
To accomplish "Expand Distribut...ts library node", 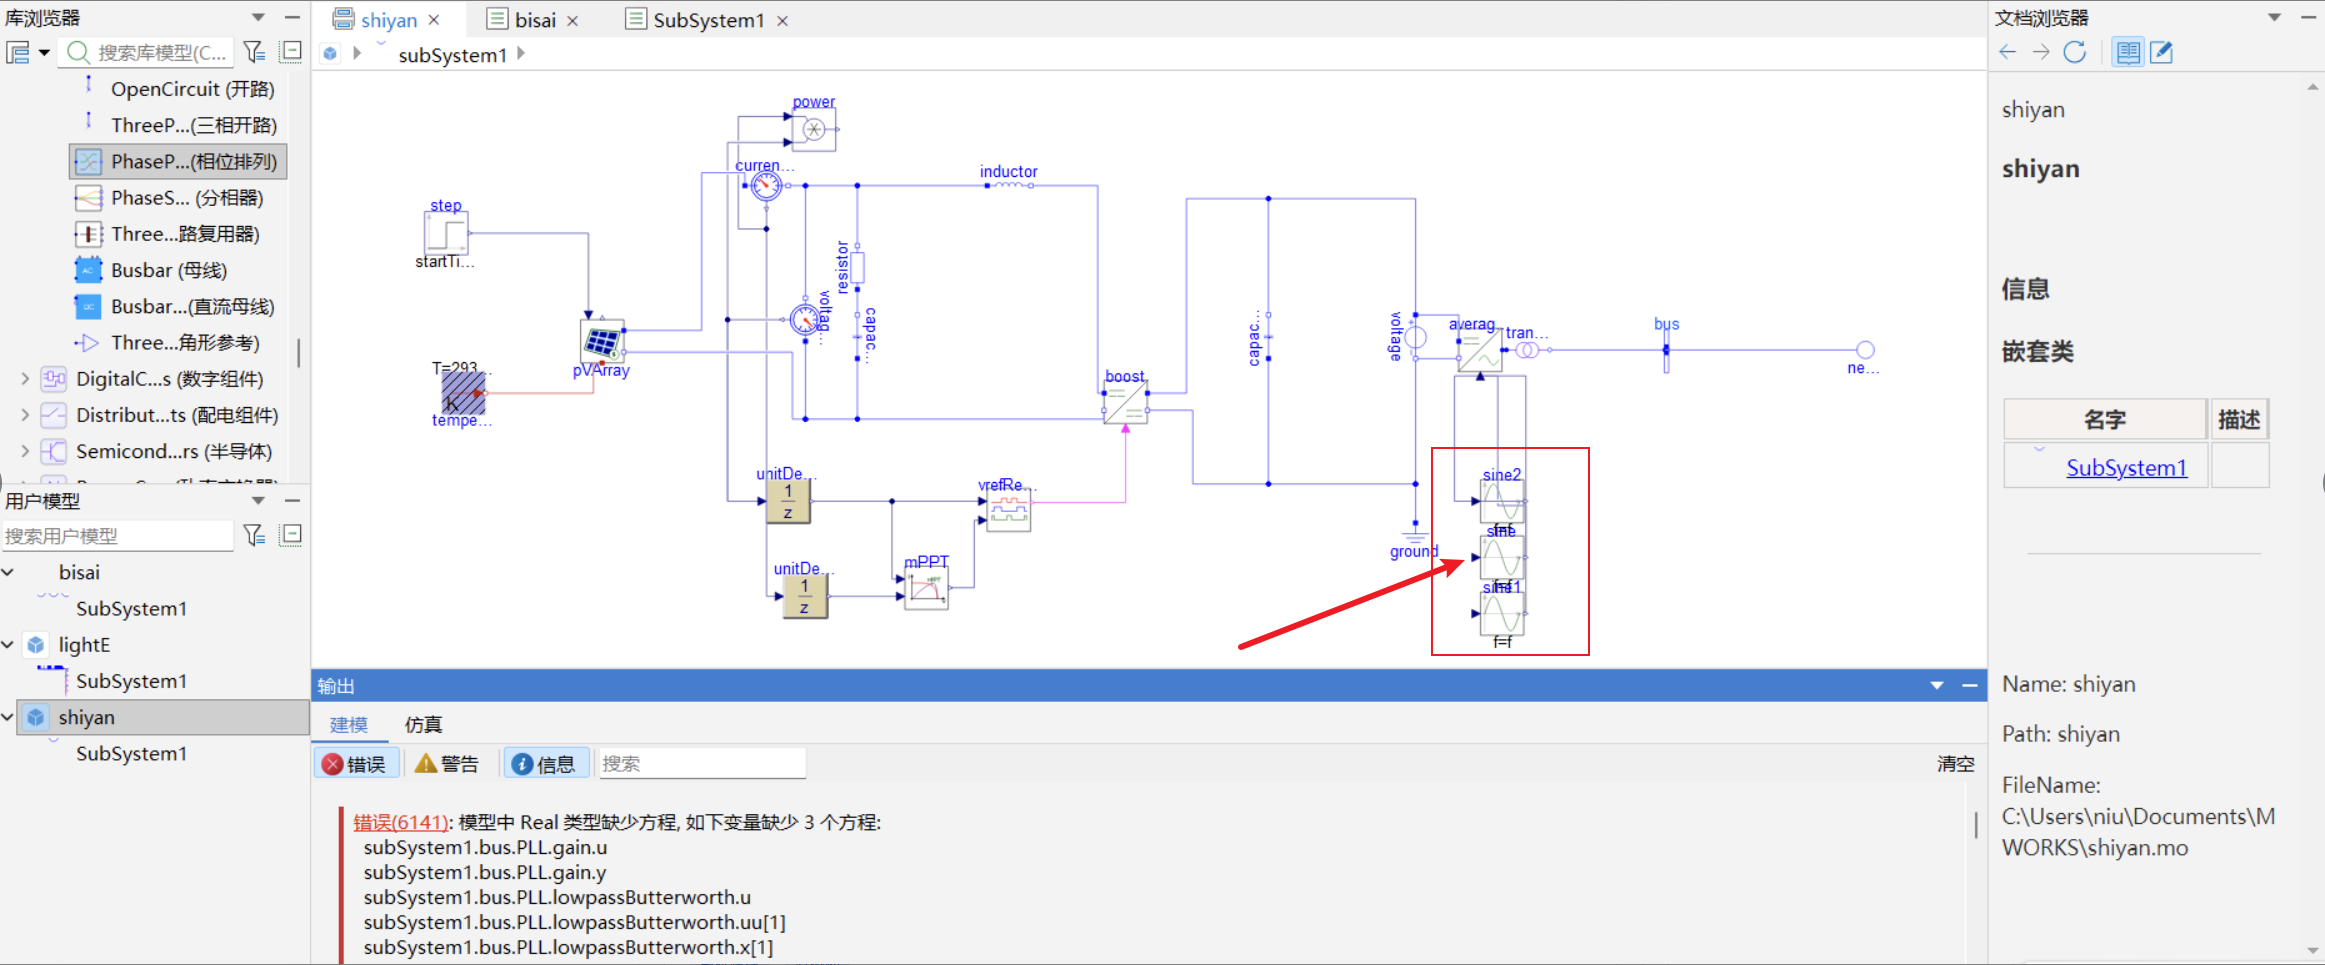I will point(25,415).
